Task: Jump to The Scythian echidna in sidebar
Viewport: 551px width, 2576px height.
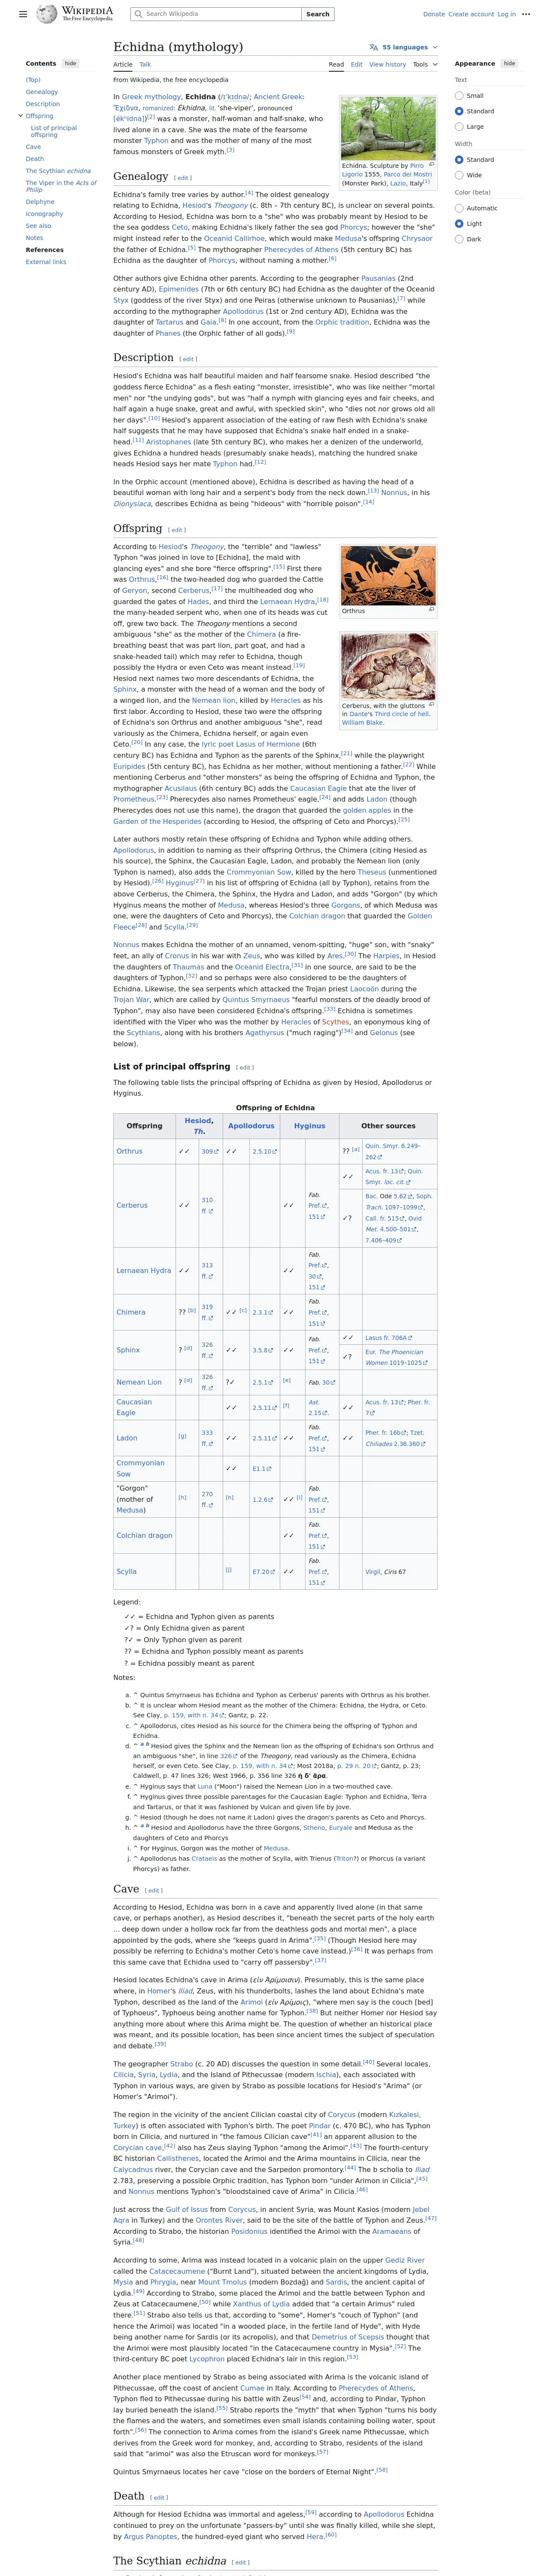Action: coord(58,171)
